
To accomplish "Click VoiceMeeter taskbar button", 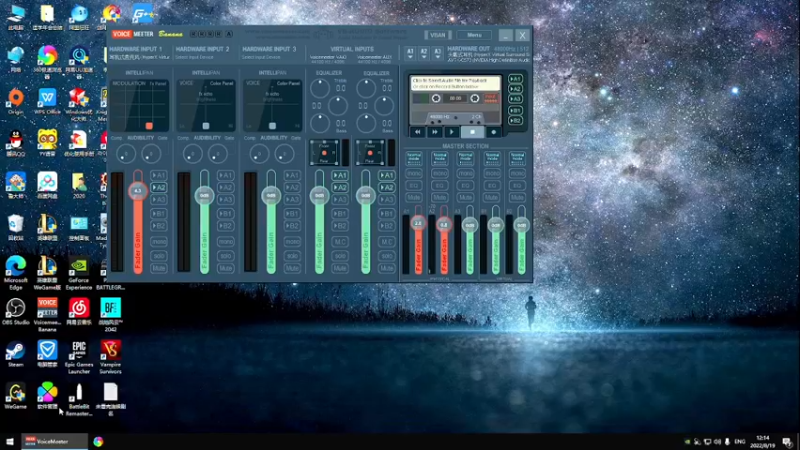I will pos(54,441).
